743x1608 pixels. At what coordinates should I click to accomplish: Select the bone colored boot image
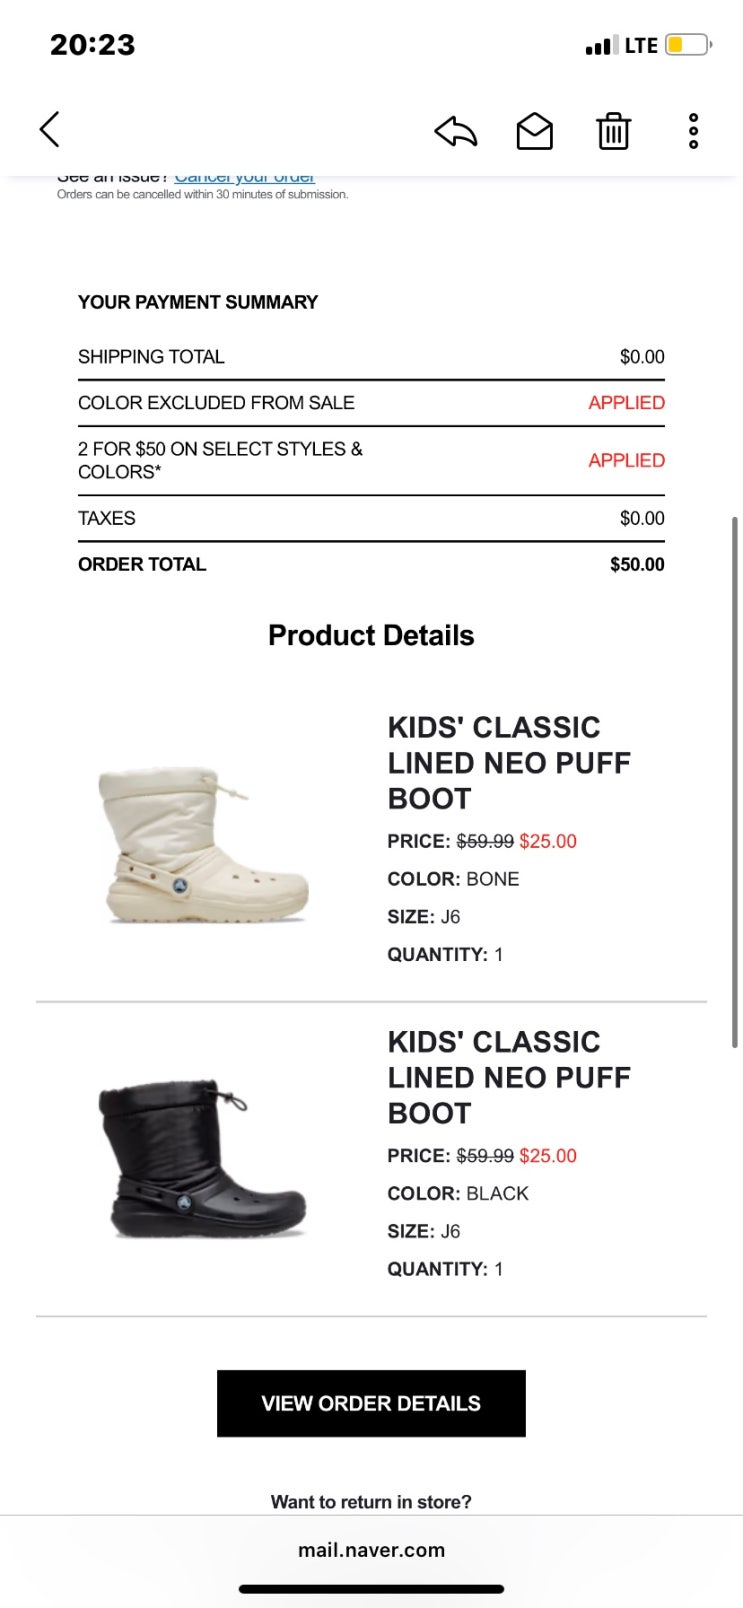tap(204, 845)
